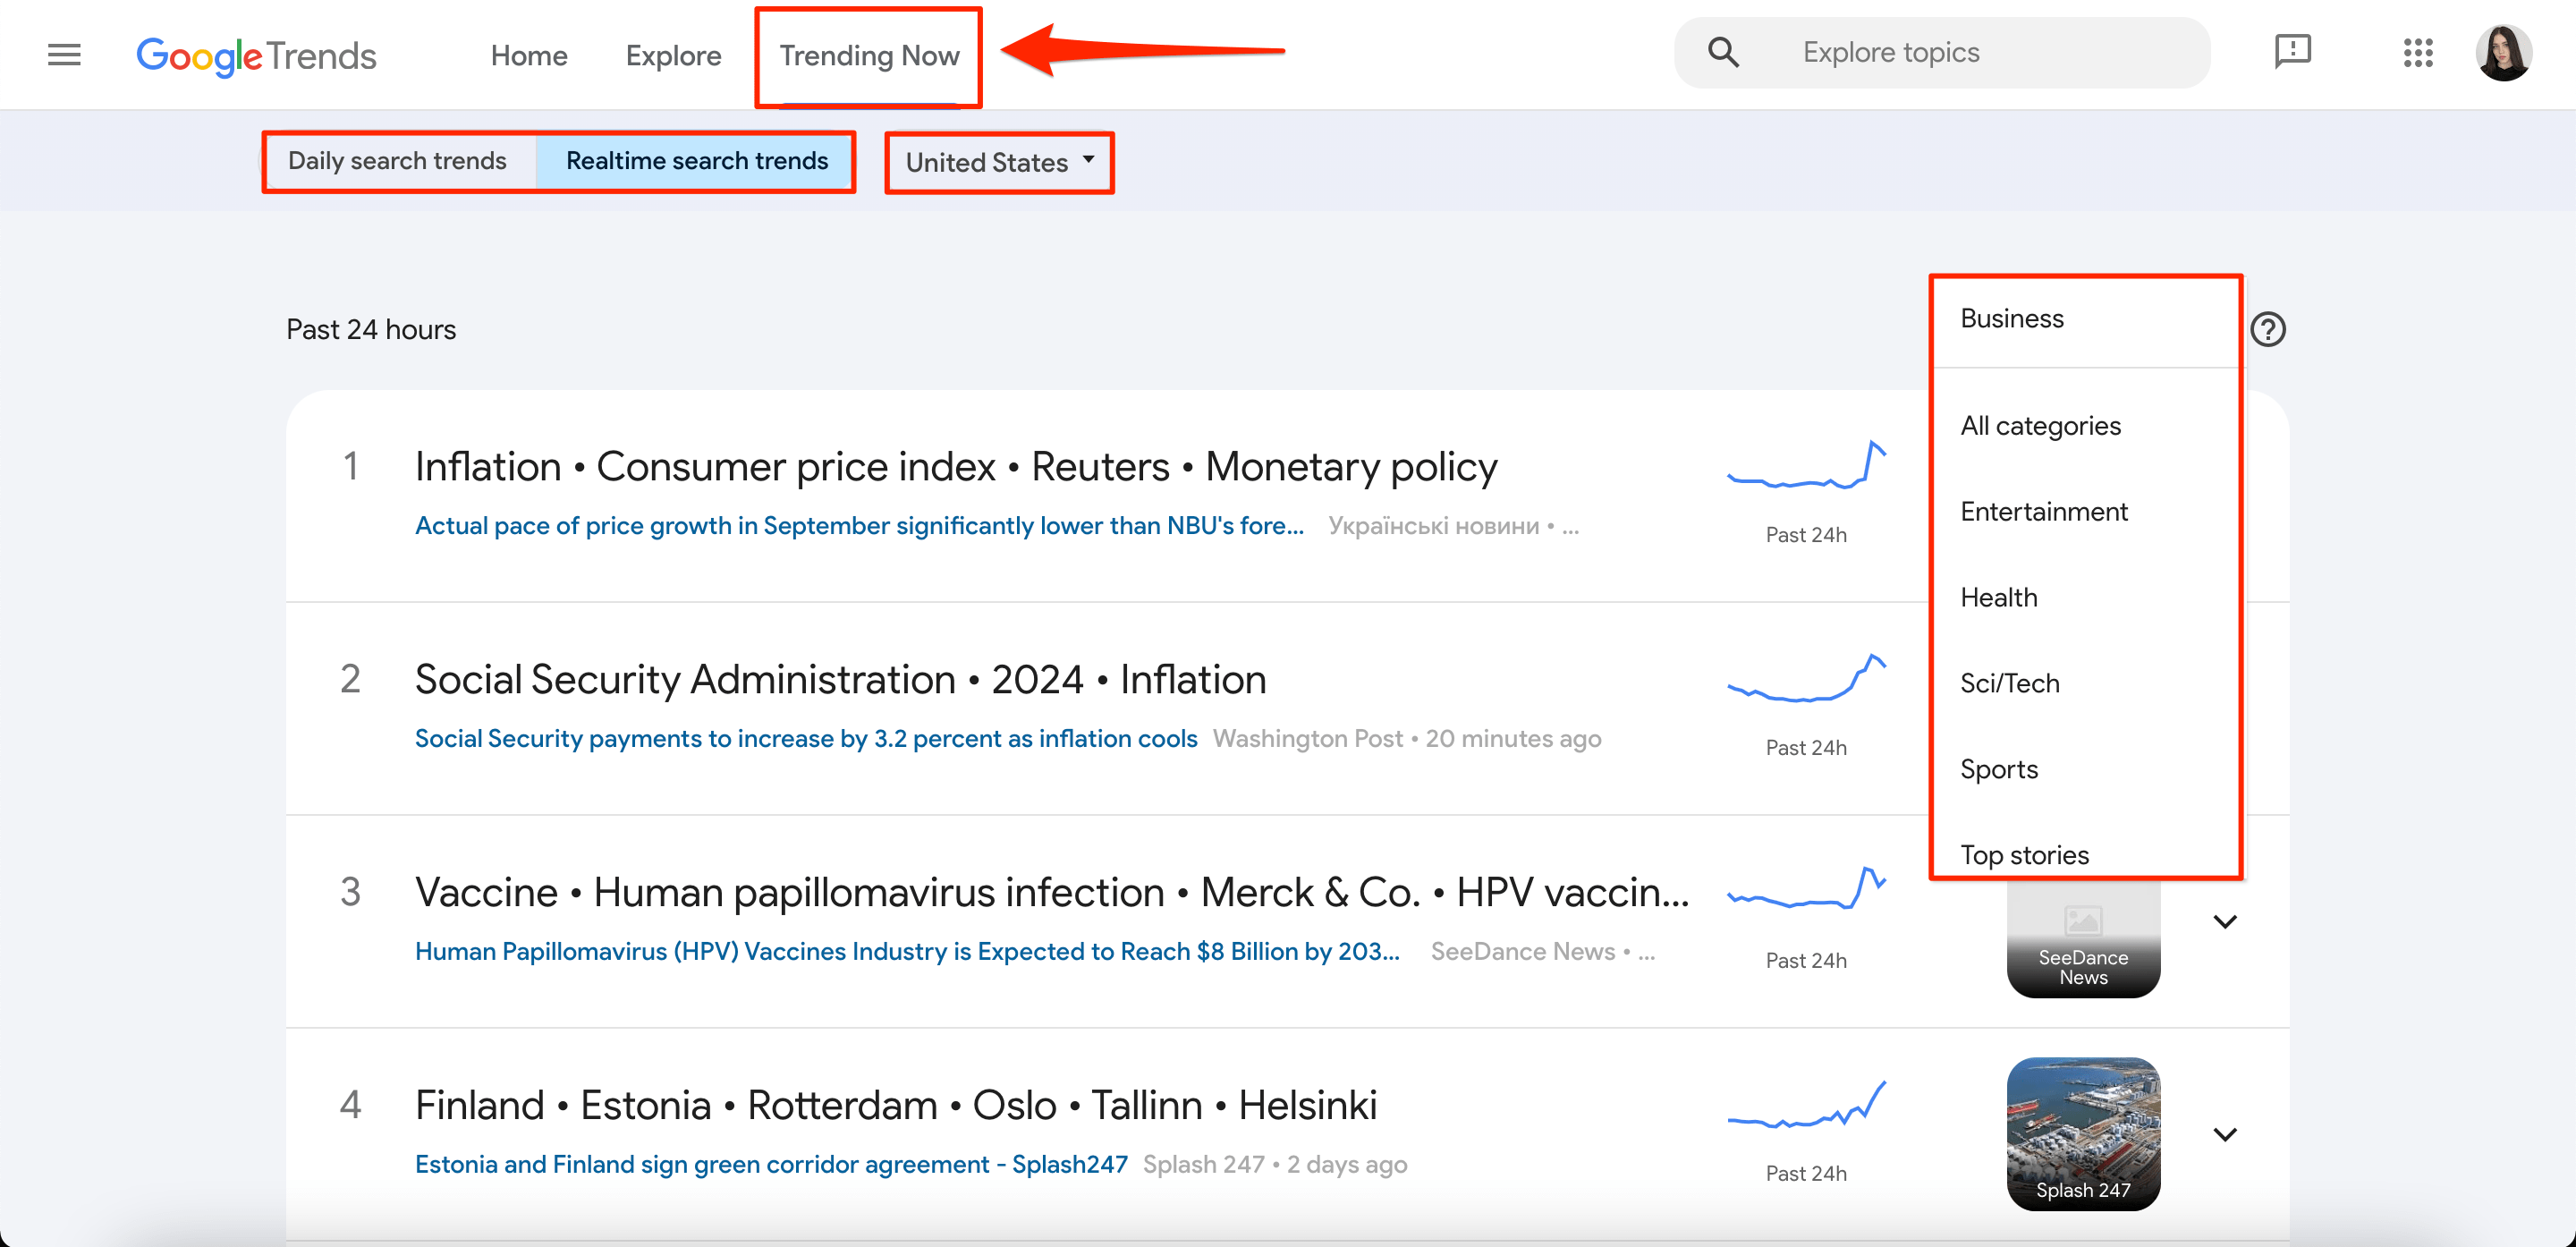Click the Inflation Consumer price index trend title
The height and width of the screenshot is (1247, 2576).
(956, 467)
